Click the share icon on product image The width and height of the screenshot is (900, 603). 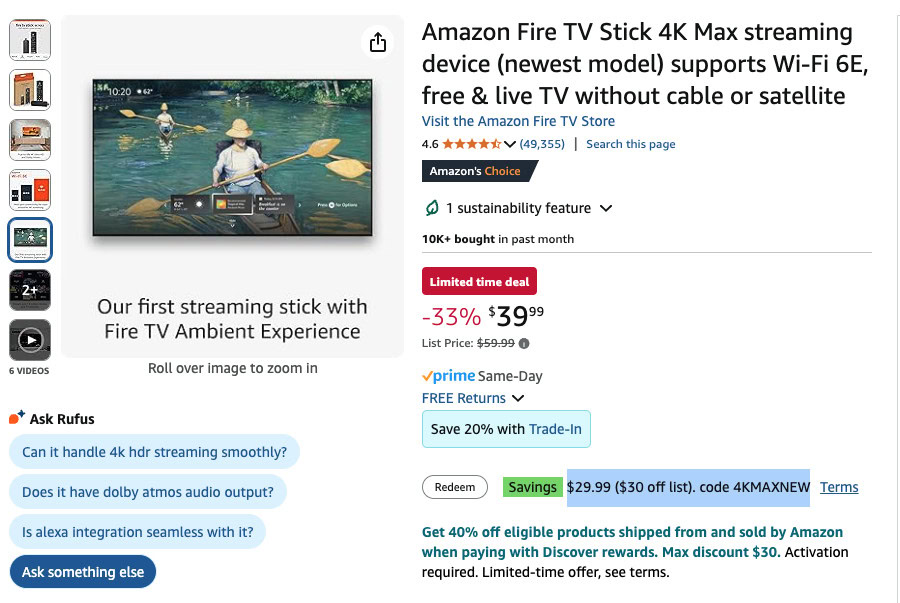pyautogui.click(x=377, y=42)
